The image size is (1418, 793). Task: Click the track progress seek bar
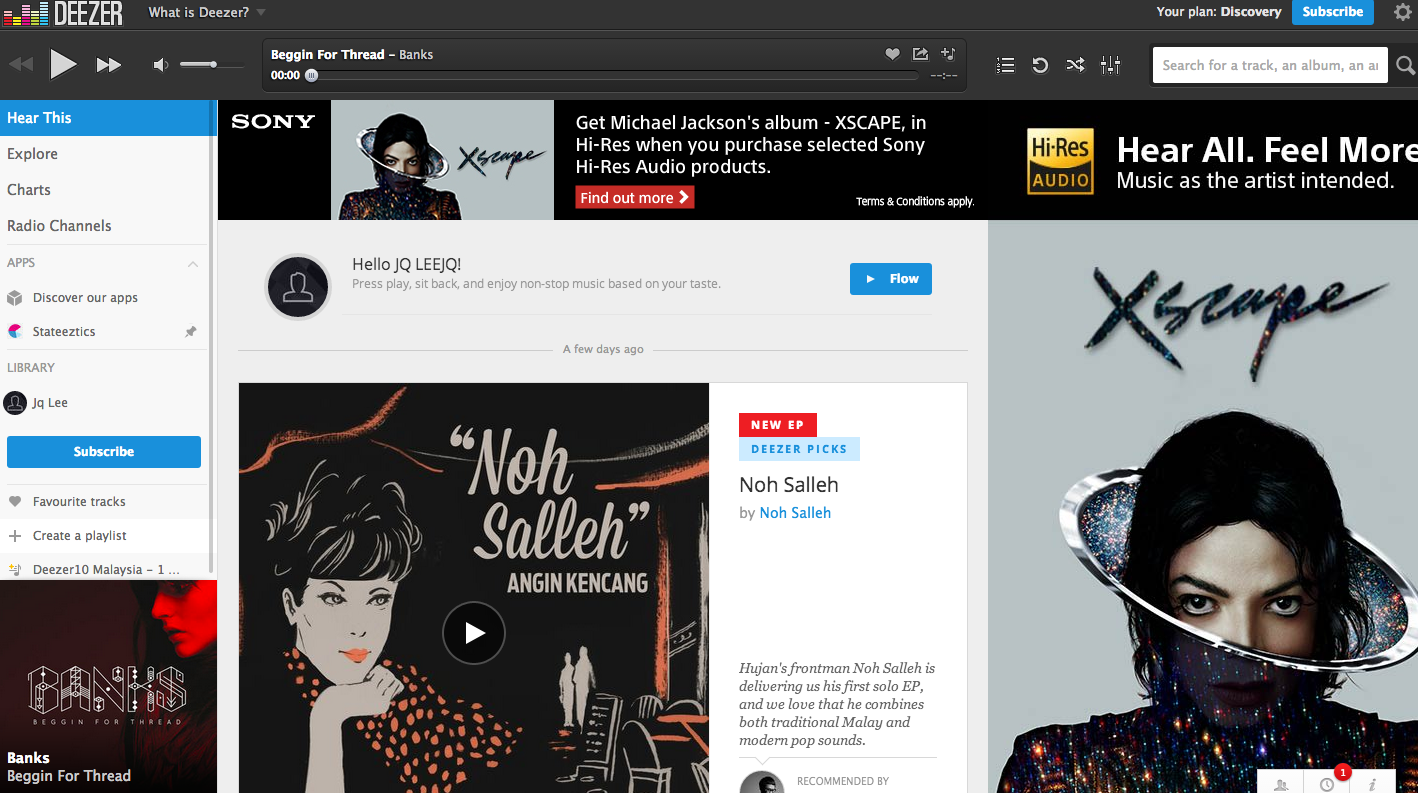pos(613,76)
